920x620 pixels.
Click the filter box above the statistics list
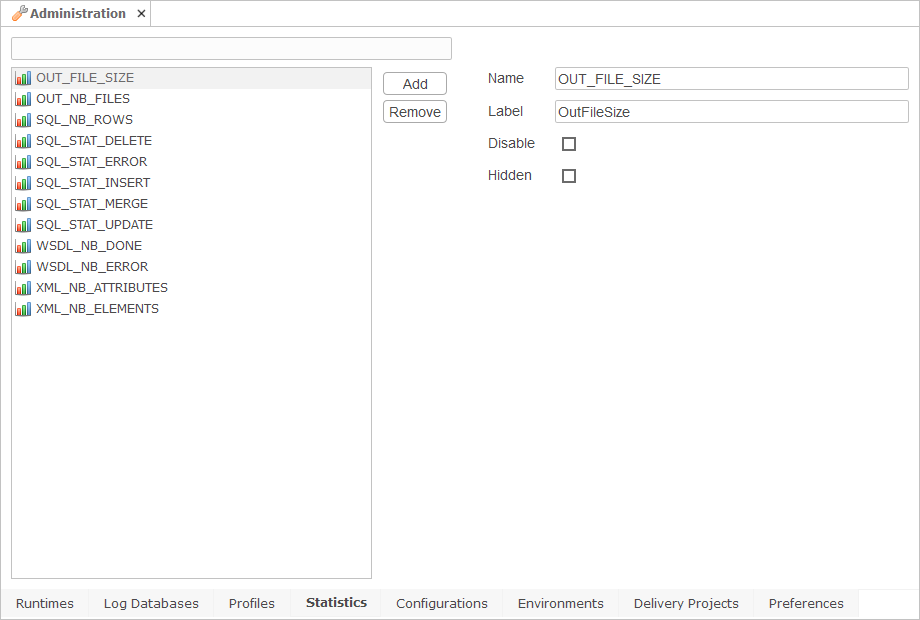tap(231, 49)
